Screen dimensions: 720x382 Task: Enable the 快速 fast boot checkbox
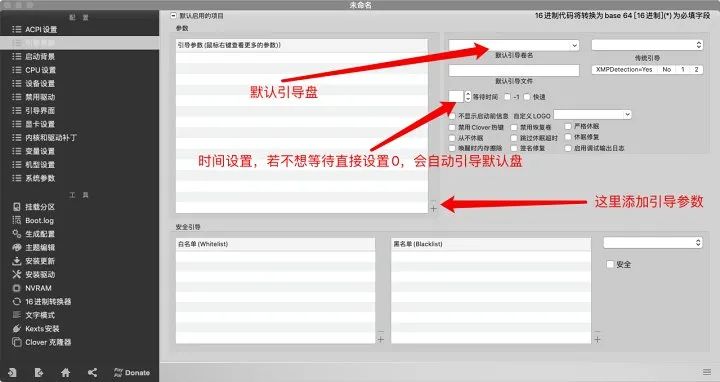(x=527, y=97)
